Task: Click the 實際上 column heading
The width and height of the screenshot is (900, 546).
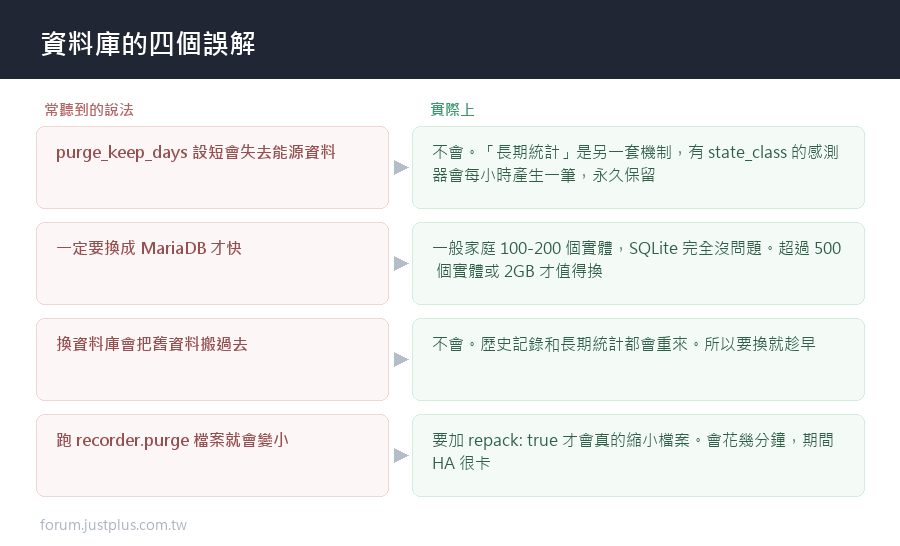Action: pyautogui.click(x=452, y=110)
